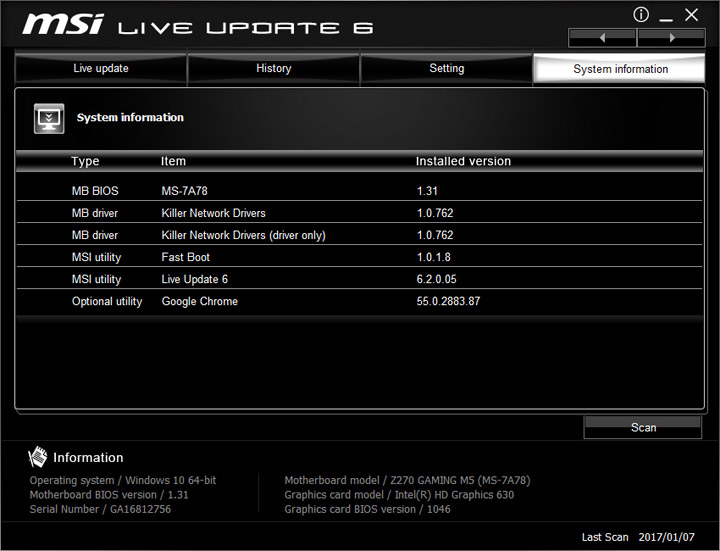The height and width of the screenshot is (551, 720).
Task: Click the MSI logo
Action: point(63,24)
